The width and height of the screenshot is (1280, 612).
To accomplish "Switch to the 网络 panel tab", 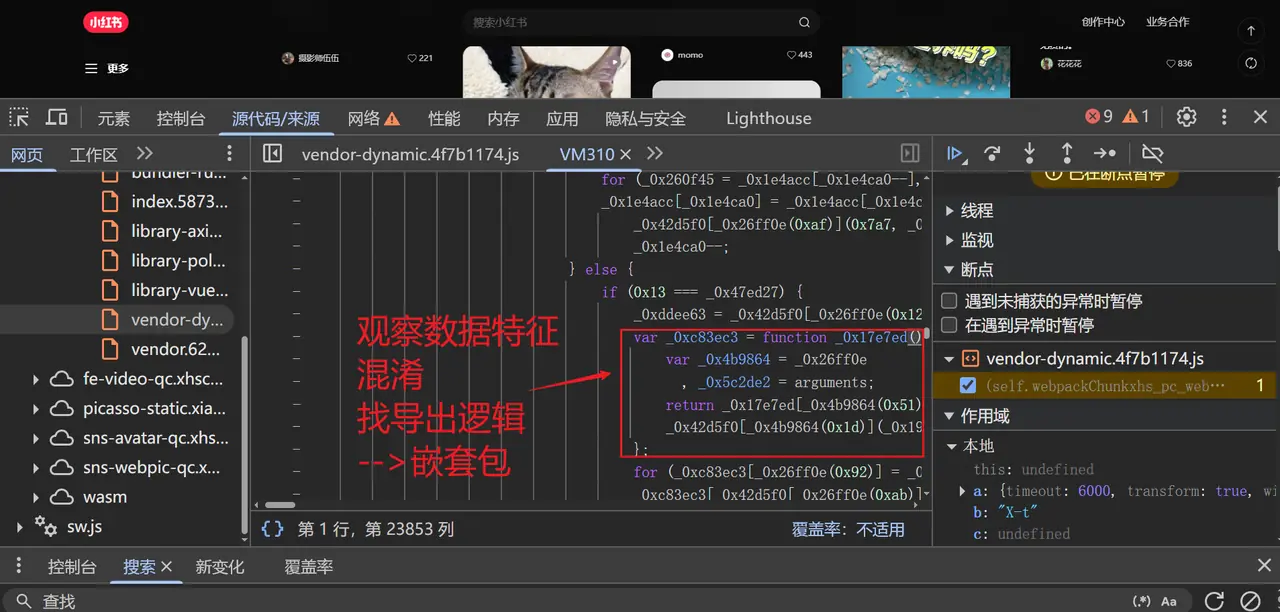I will [362, 117].
